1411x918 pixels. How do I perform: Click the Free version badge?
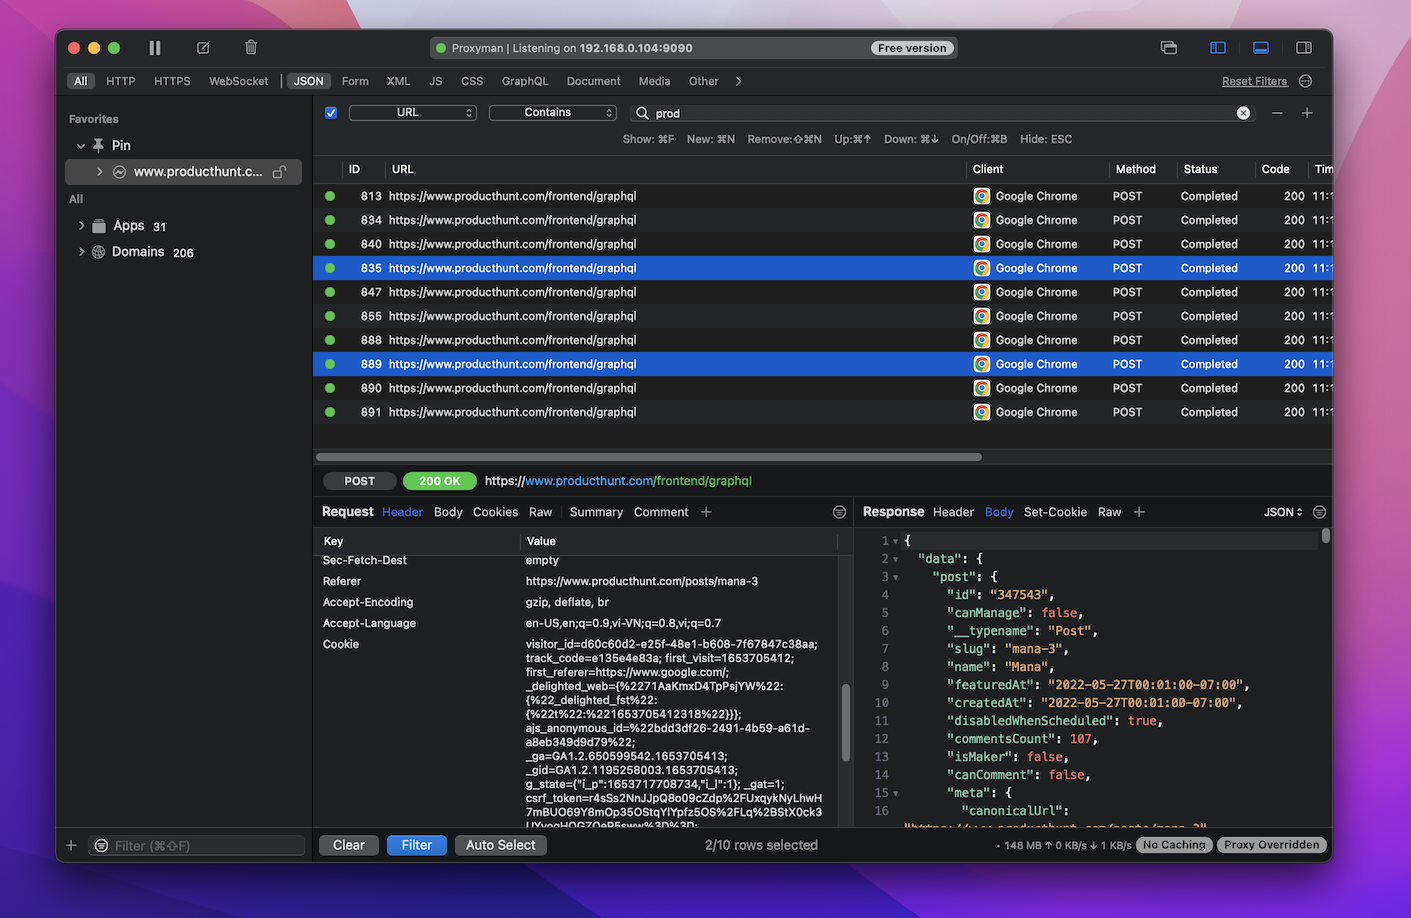pos(912,48)
